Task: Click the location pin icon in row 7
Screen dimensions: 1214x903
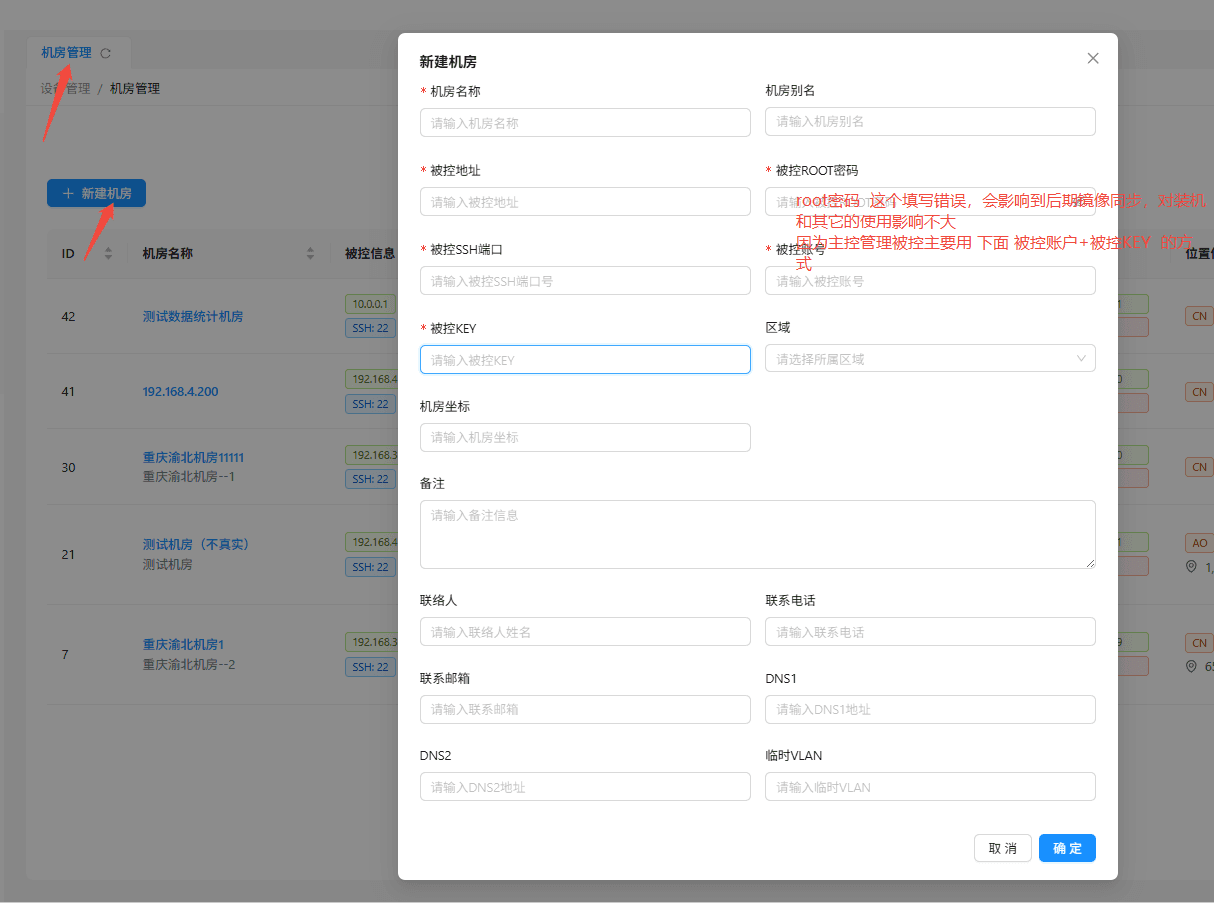Action: click(1192, 666)
